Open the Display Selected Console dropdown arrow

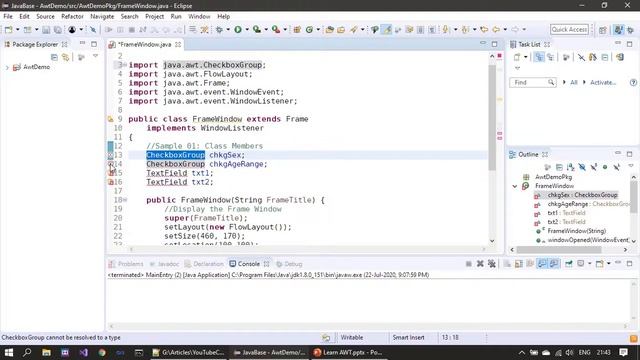589,264
